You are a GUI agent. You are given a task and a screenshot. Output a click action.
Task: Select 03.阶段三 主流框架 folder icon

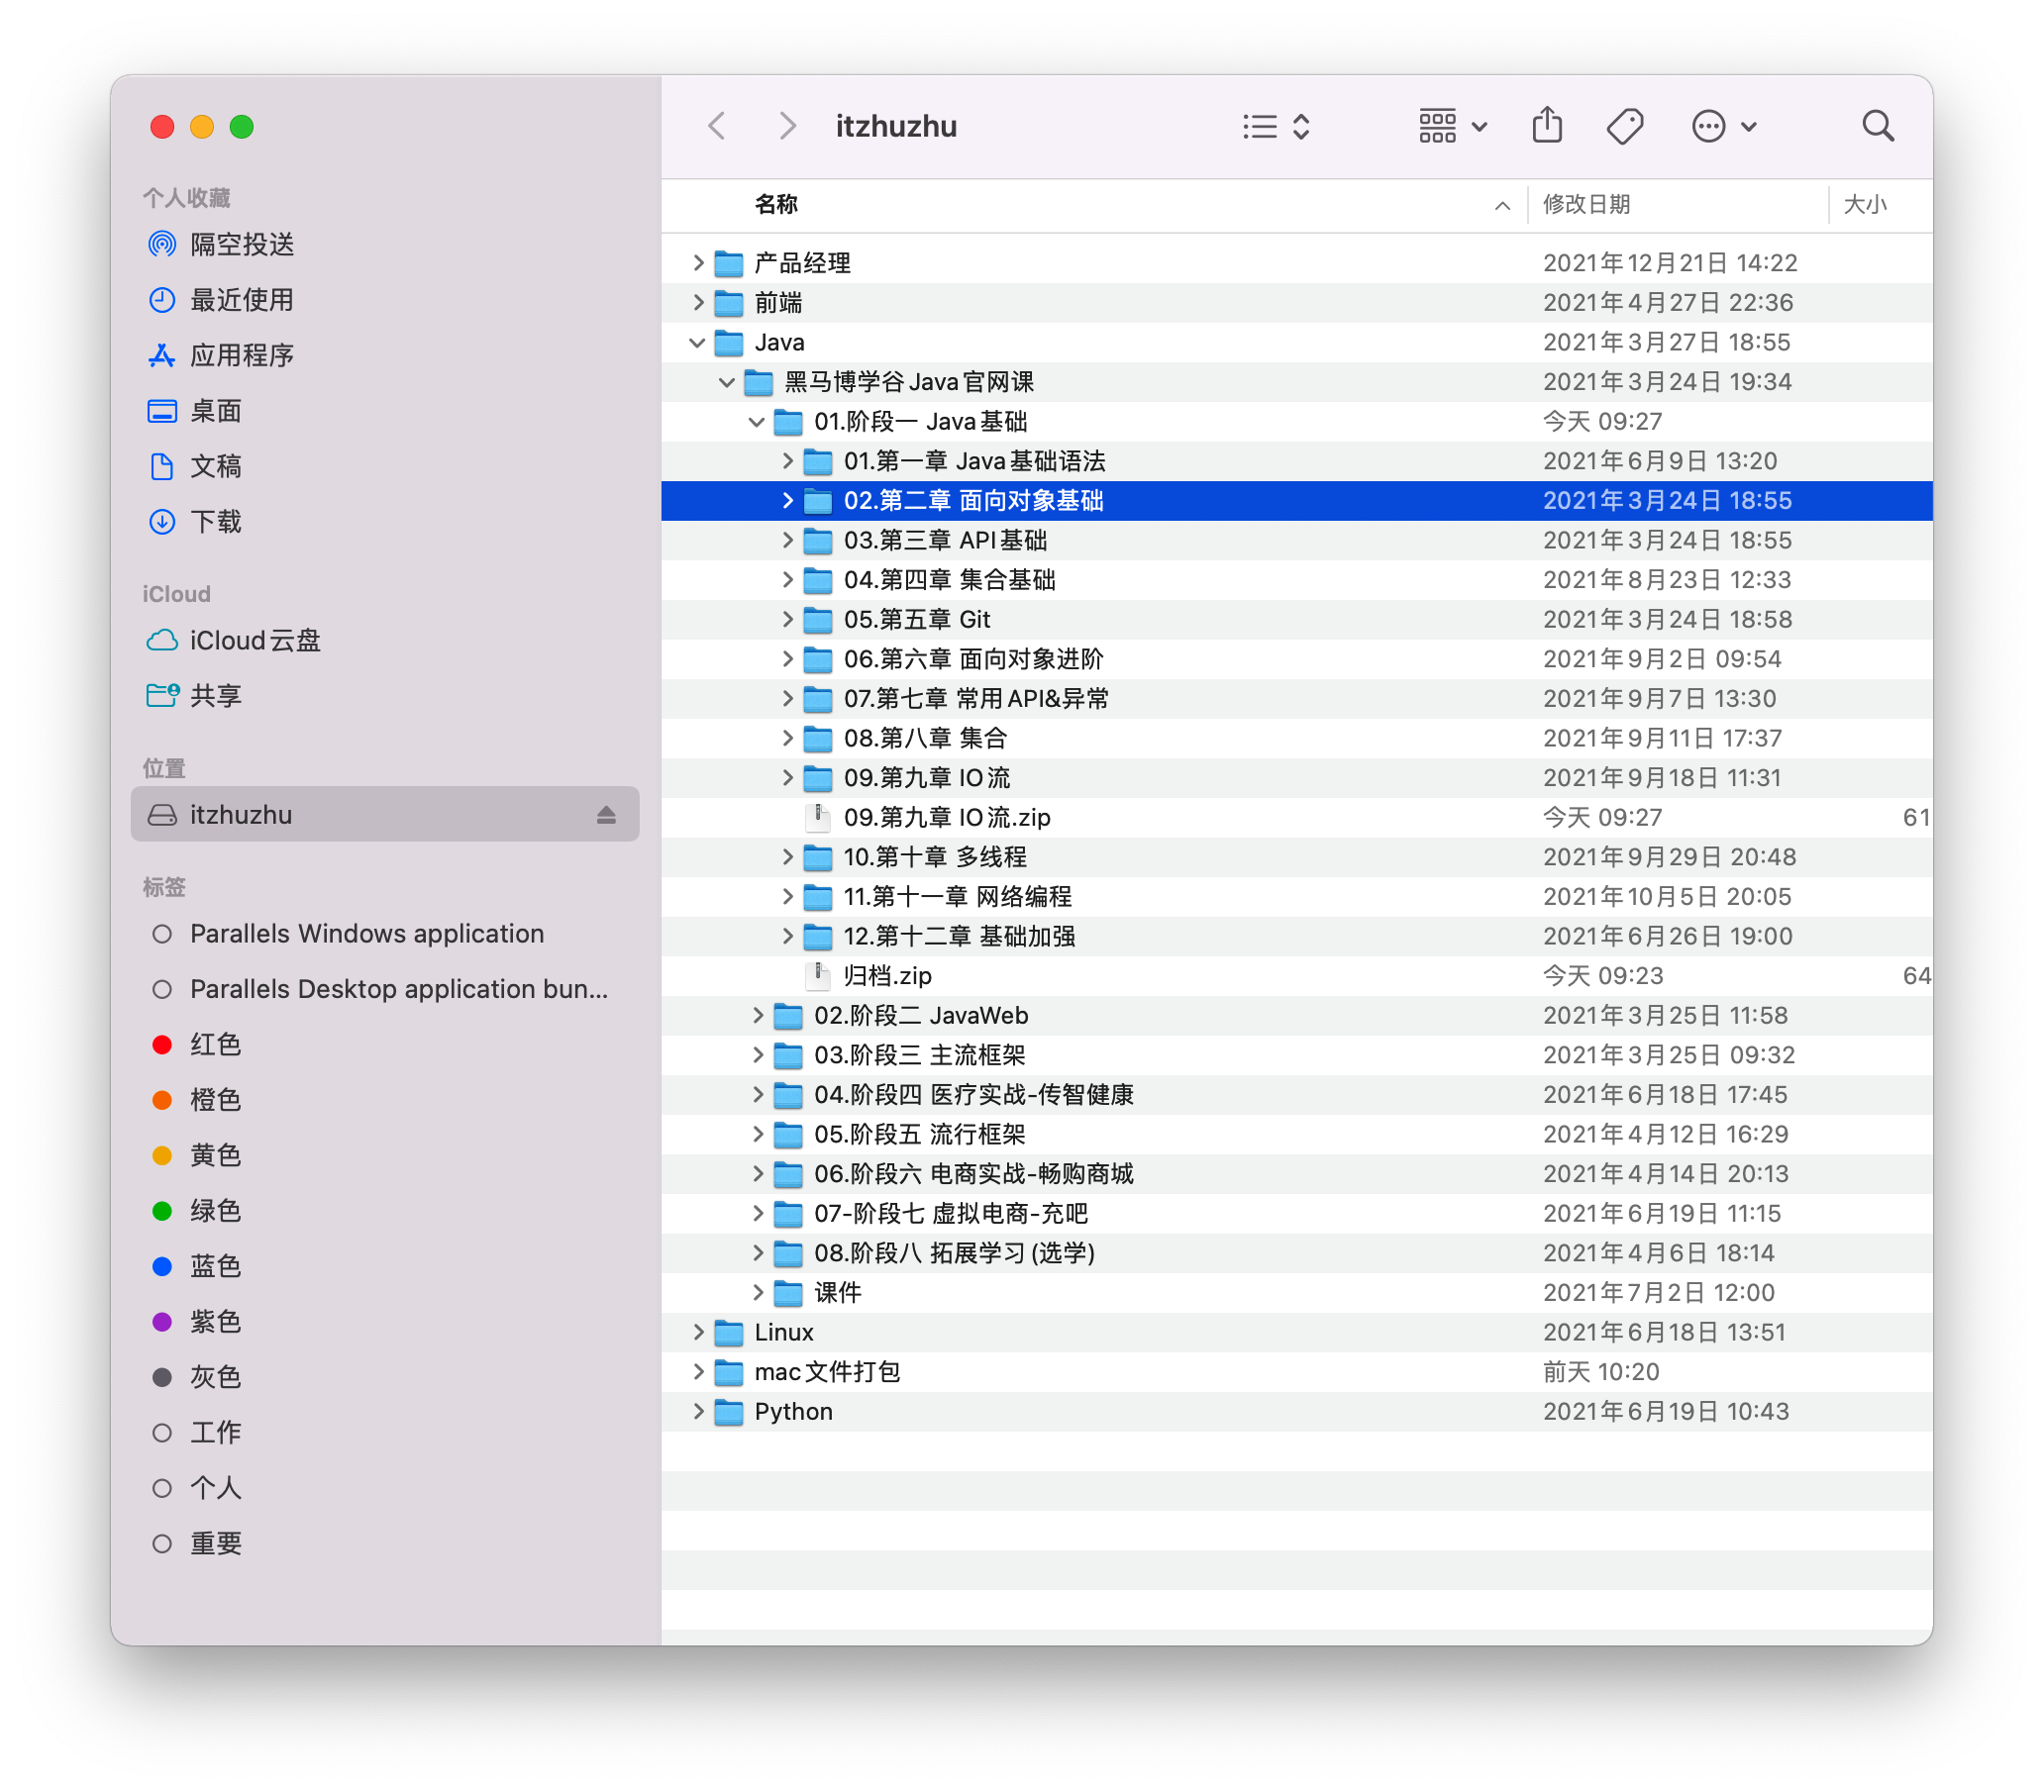pyautogui.click(x=788, y=1055)
